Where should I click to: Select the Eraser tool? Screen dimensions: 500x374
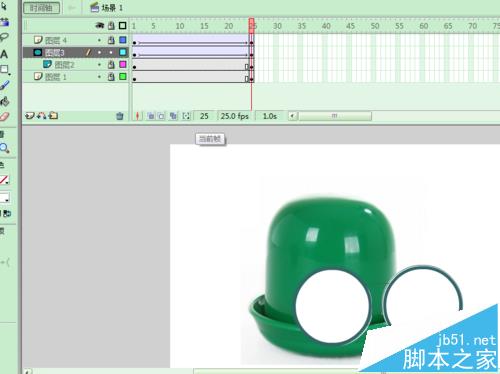(x=5, y=117)
